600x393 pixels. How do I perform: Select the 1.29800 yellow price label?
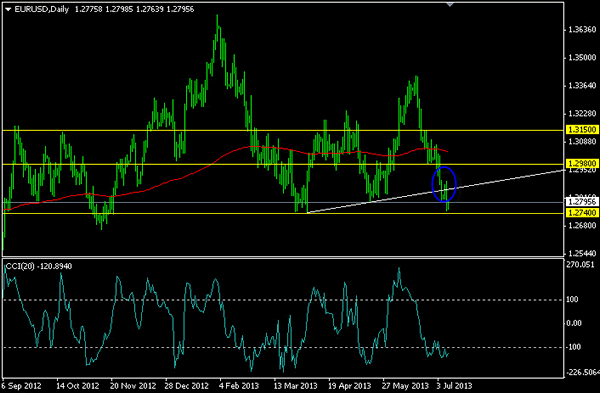[x=581, y=164]
